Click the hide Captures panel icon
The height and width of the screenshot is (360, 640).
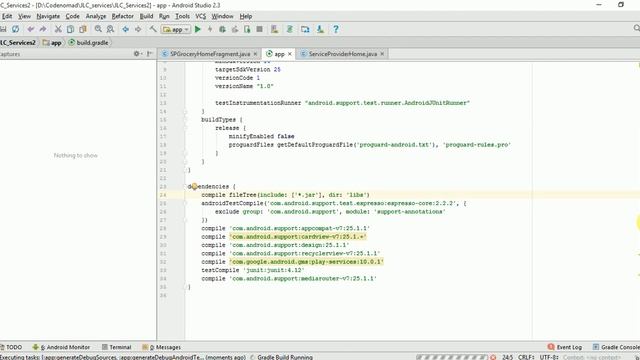[149, 53]
